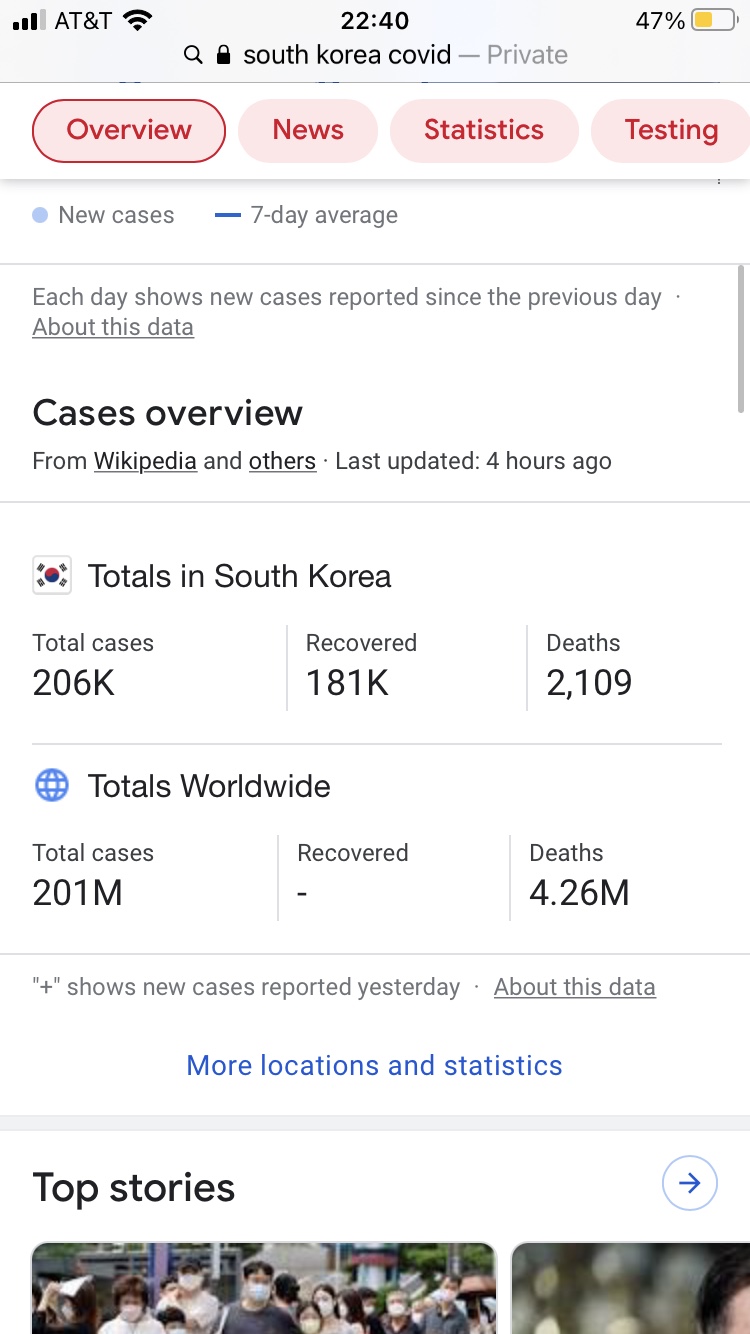Open the "others" sources link
The width and height of the screenshot is (750, 1334).
282,461
